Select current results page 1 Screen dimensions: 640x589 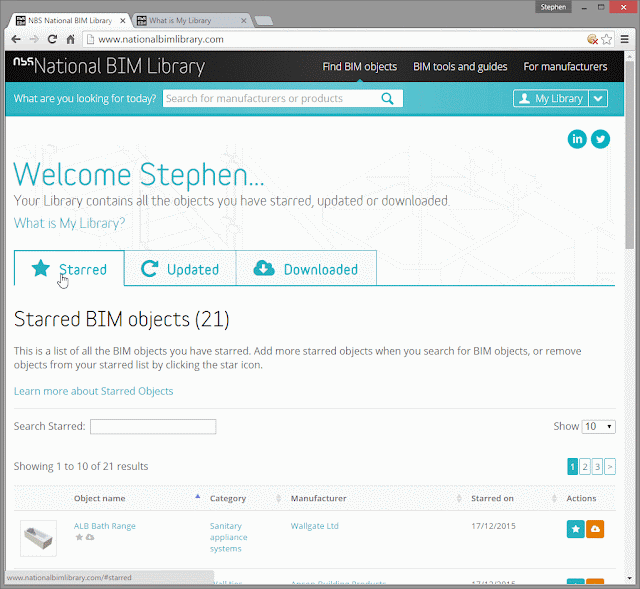pos(572,467)
